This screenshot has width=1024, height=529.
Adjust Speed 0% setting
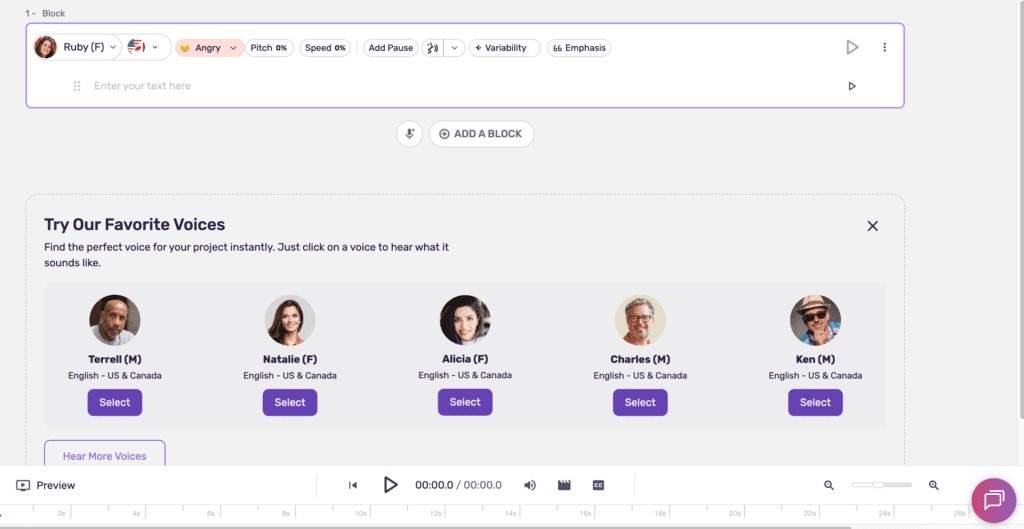click(x=325, y=48)
